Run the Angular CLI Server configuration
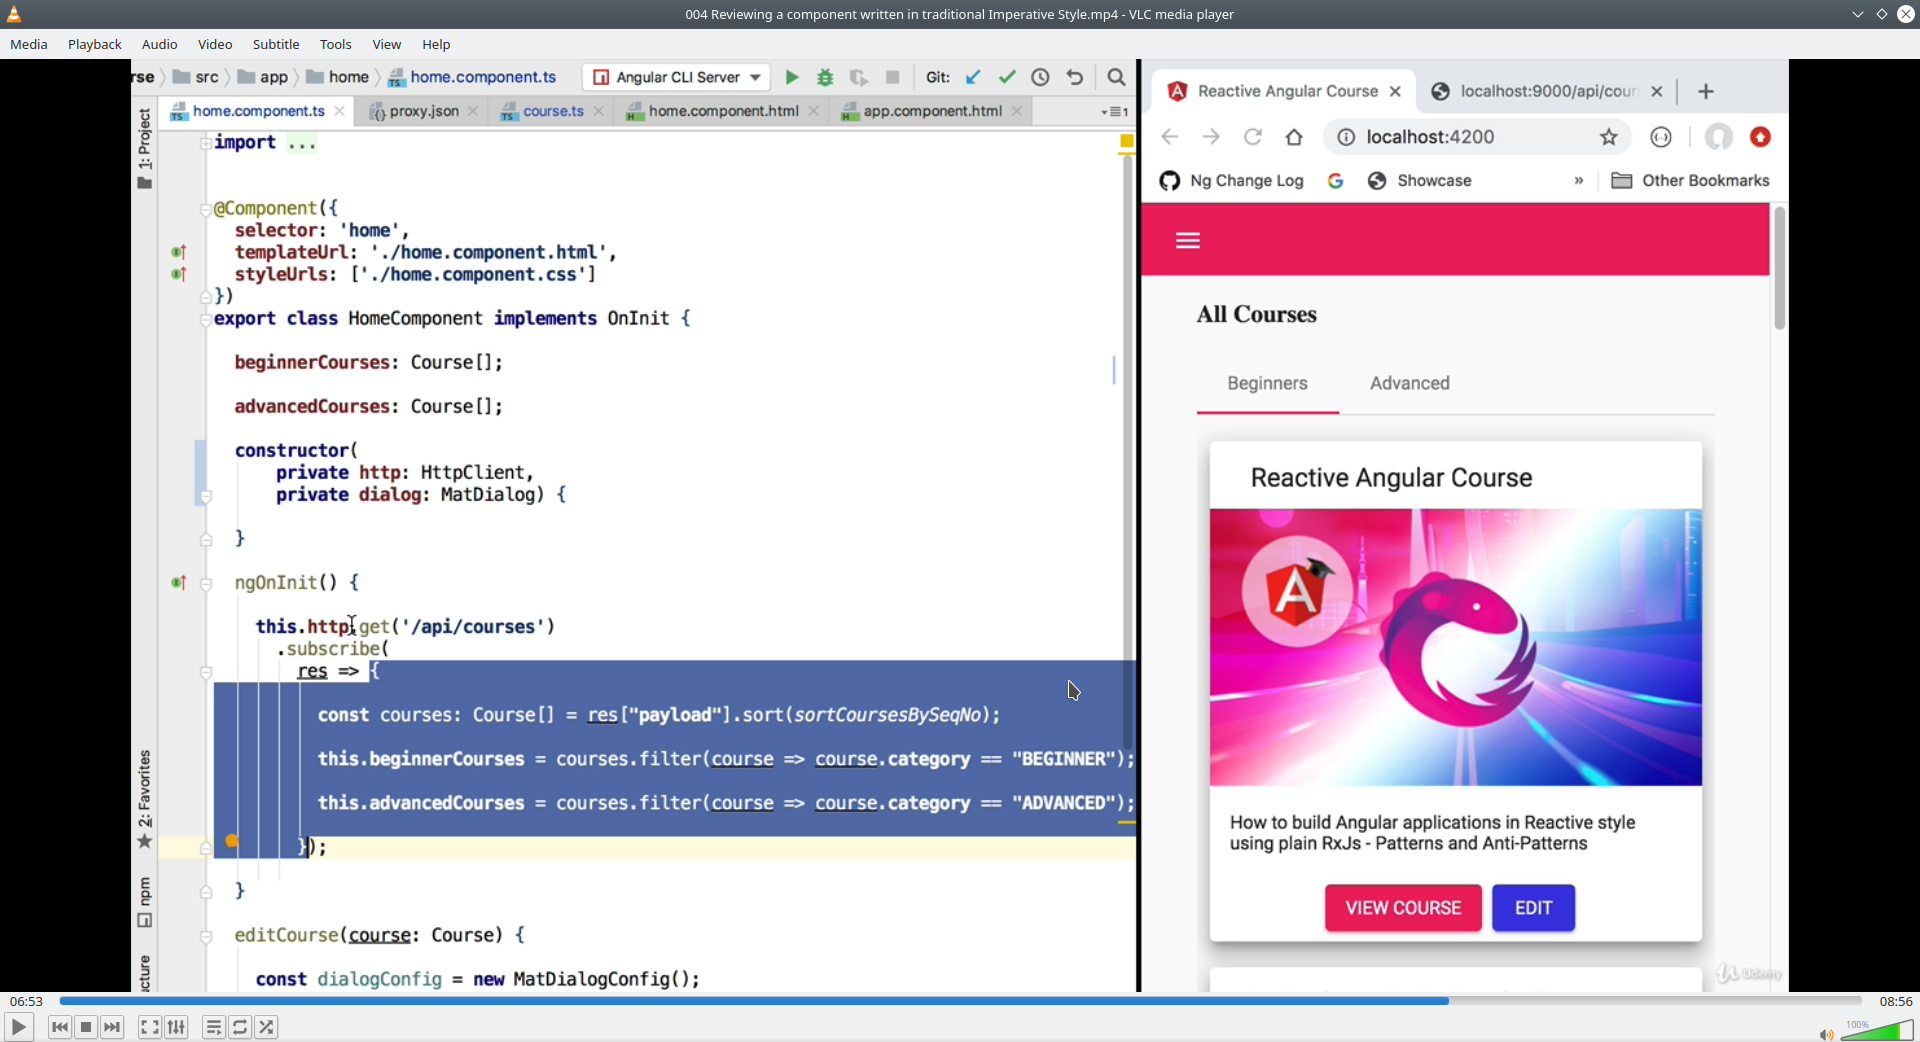 pos(792,77)
